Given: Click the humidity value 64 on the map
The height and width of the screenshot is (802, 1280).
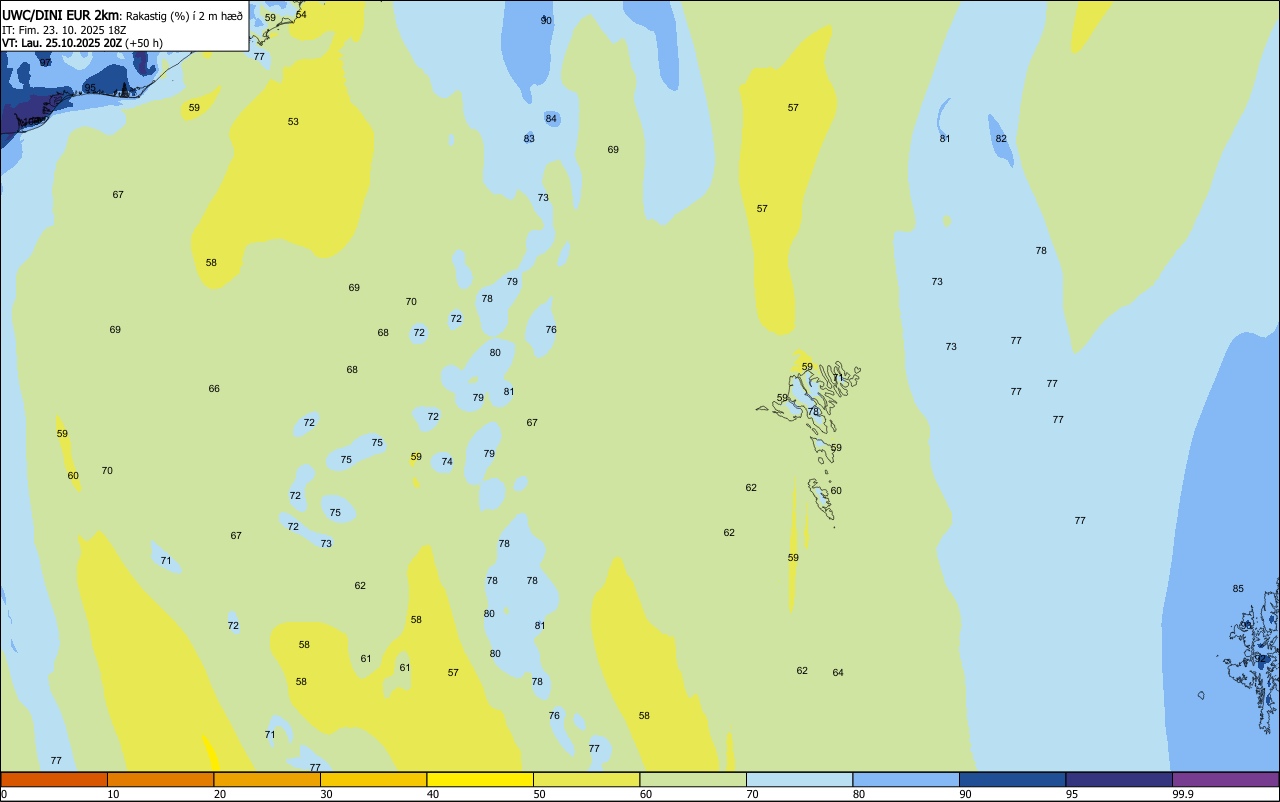Looking at the screenshot, I should pyautogui.click(x=838, y=673).
